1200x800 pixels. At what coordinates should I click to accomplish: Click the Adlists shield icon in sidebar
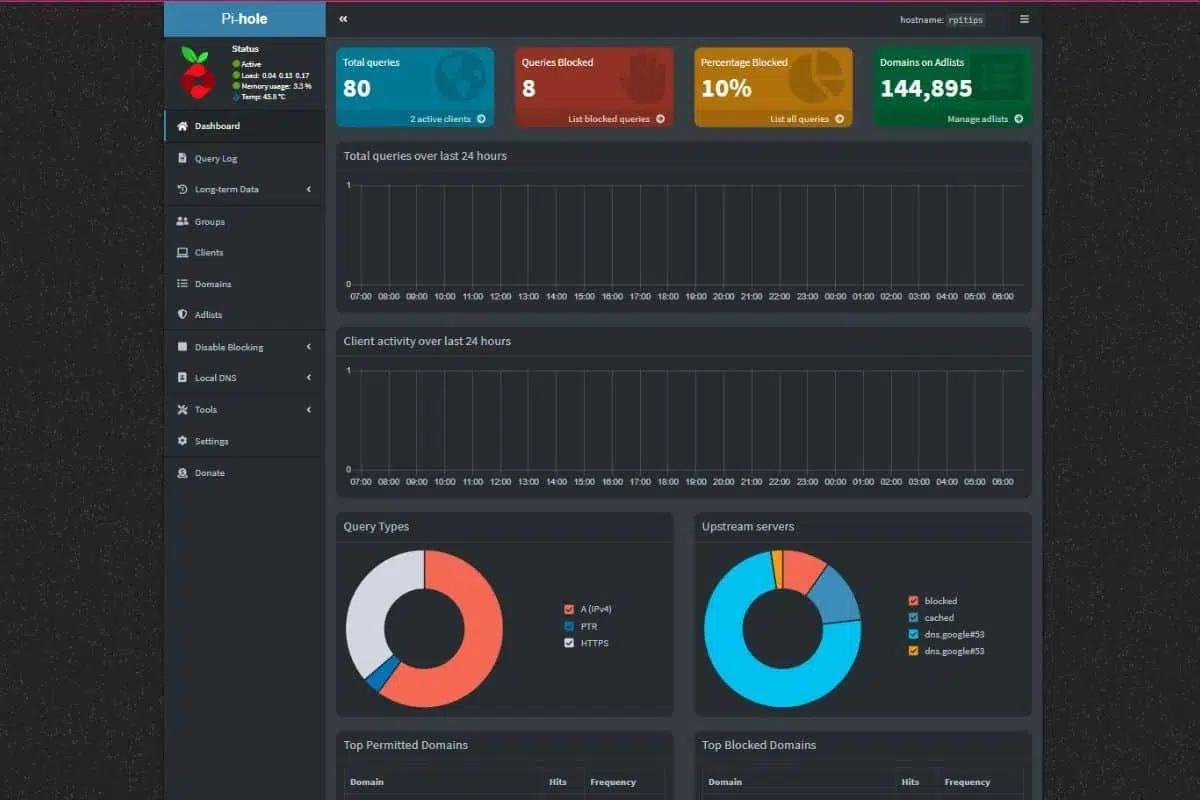pyautogui.click(x=182, y=315)
